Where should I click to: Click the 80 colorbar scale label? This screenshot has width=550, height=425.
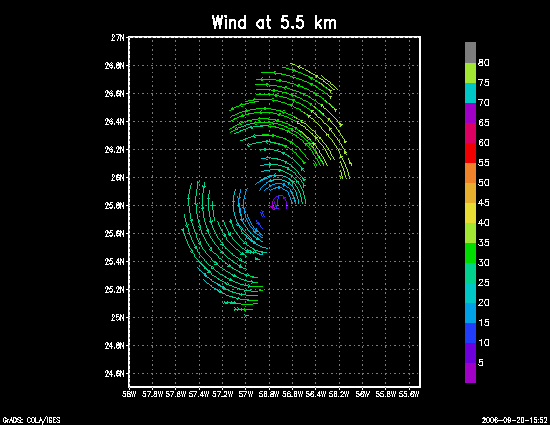click(484, 63)
